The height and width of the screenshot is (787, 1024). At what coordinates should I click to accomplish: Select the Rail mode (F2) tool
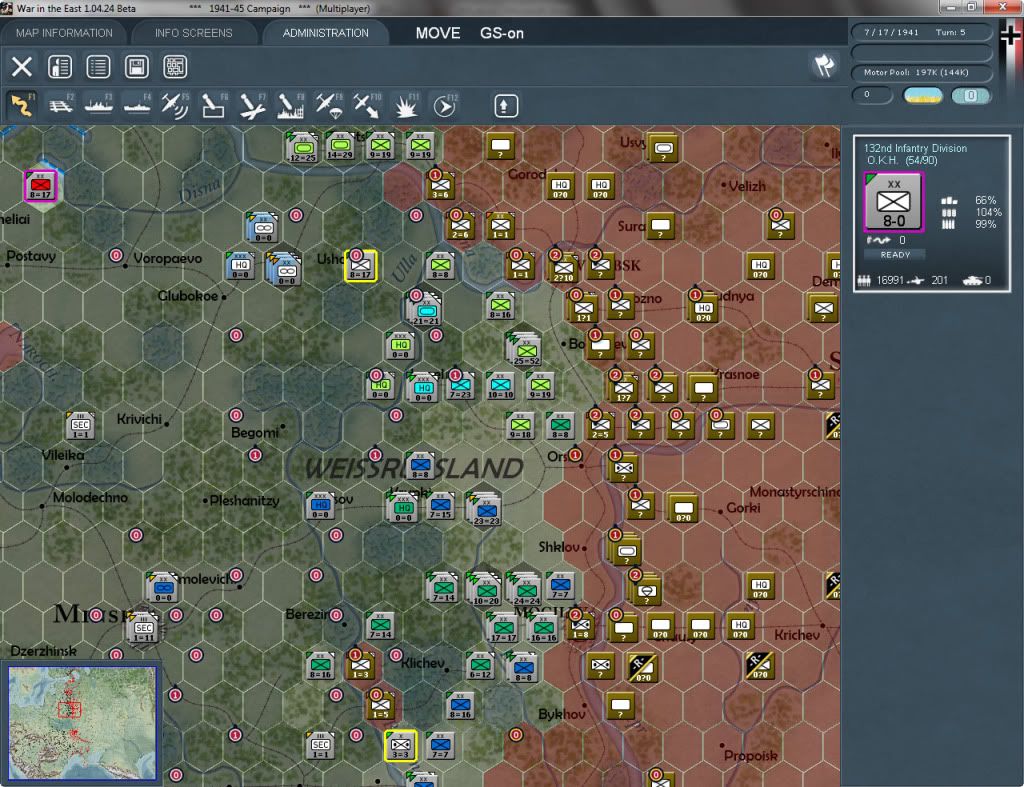click(61, 105)
